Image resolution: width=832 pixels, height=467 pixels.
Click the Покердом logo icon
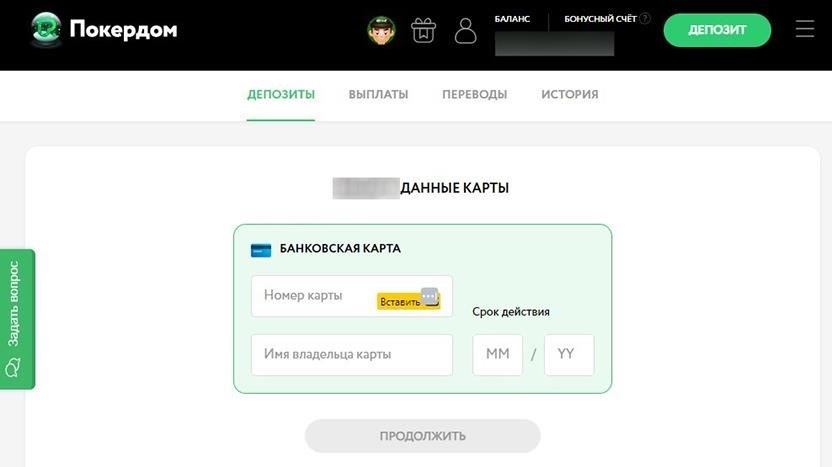click(x=46, y=29)
